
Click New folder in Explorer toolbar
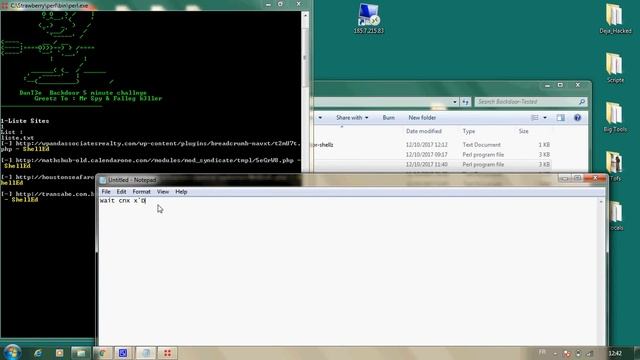pos(422,118)
